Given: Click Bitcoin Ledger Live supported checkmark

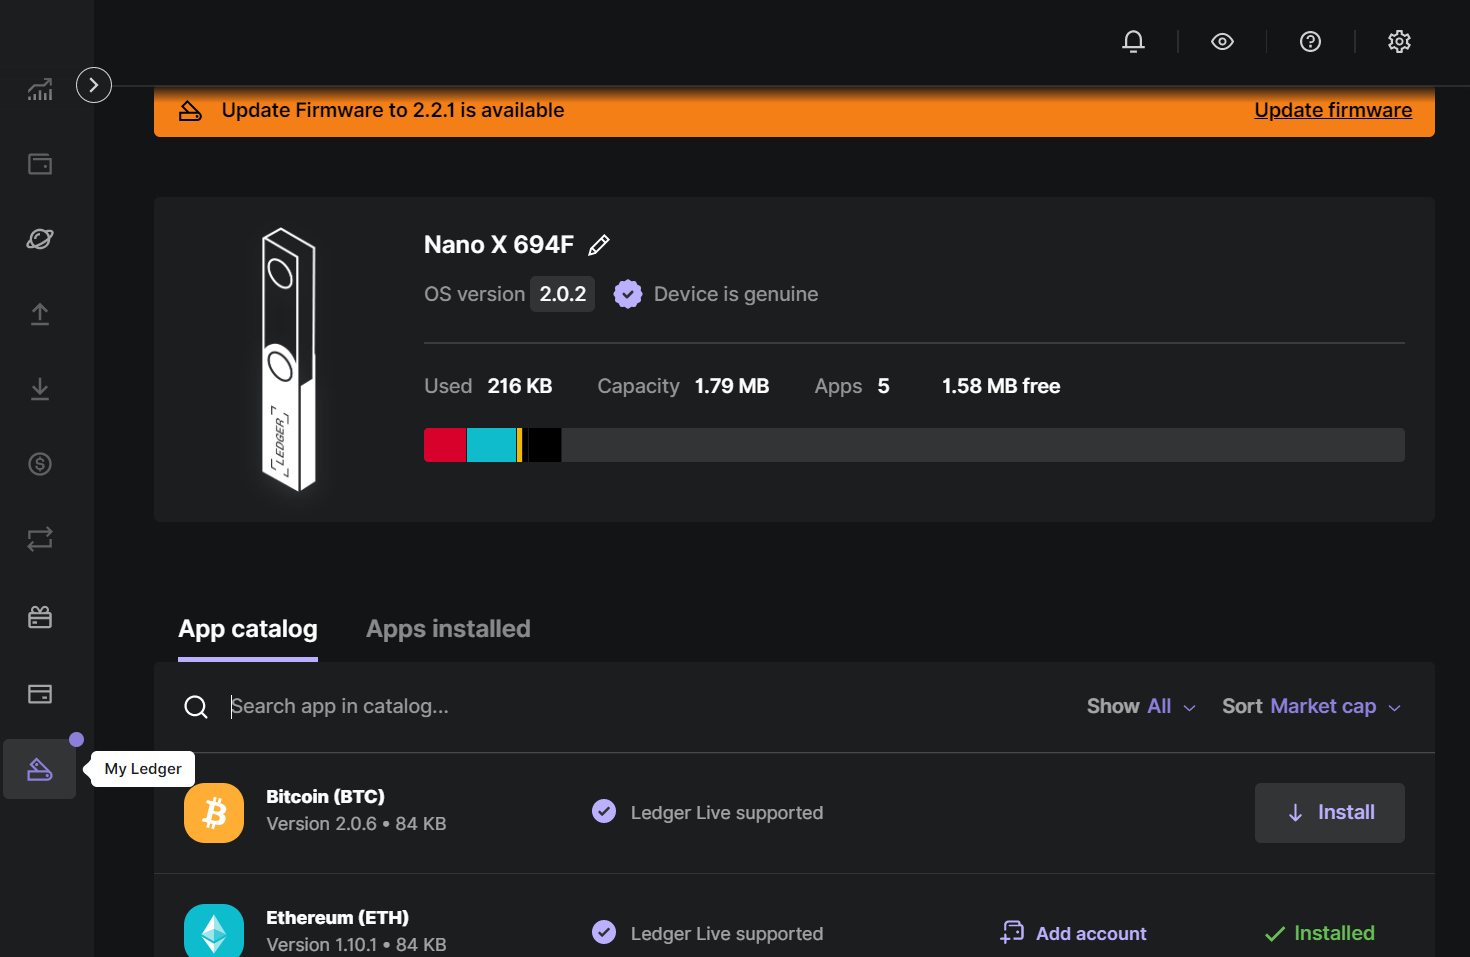Looking at the screenshot, I should coord(604,811).
